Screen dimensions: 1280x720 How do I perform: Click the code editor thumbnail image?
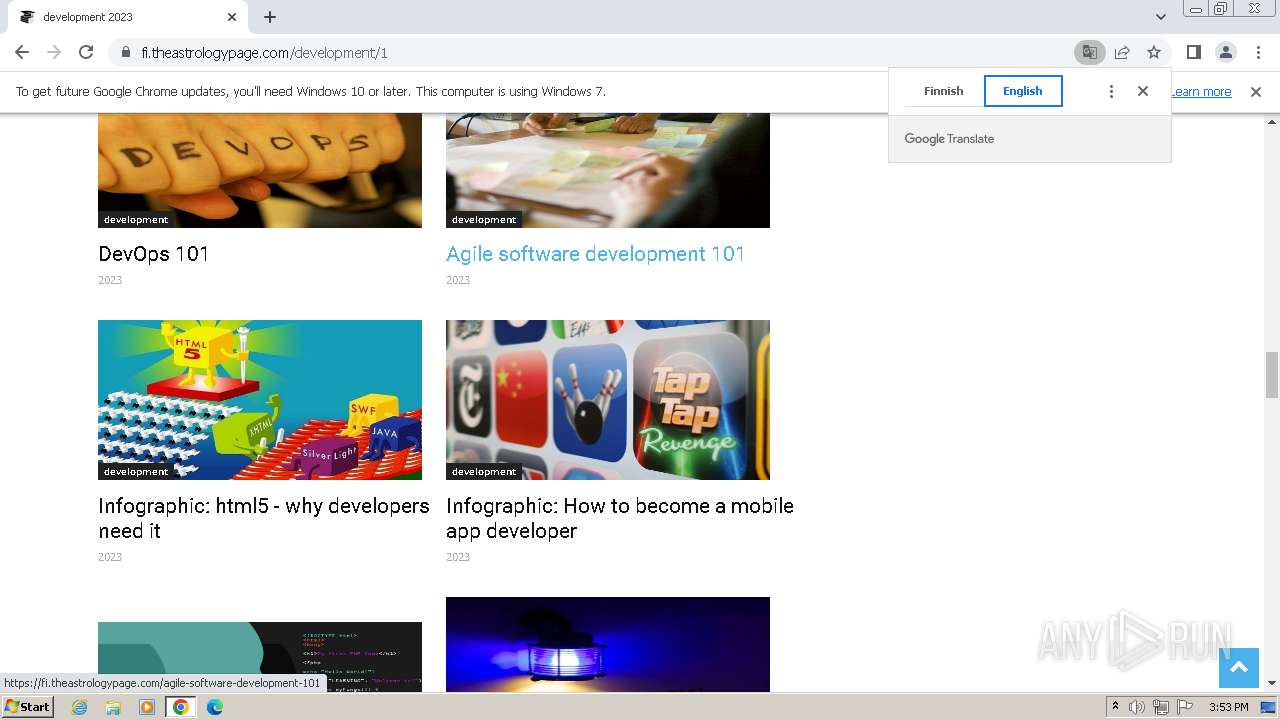pyautogui.click(x=260, y=656)
